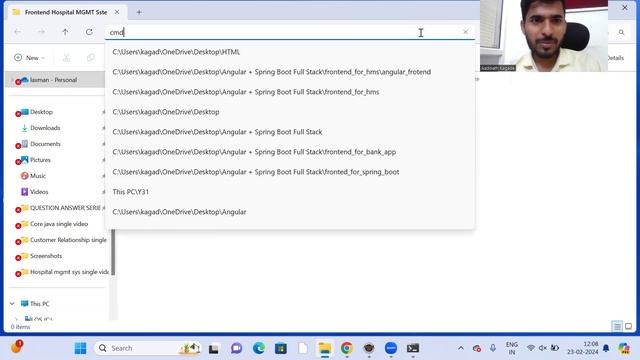The width and height of the screenshot is (640, 360).
Task: Select Angular + Spring Boot Full Stack suggestion
Action: [290, 132]
